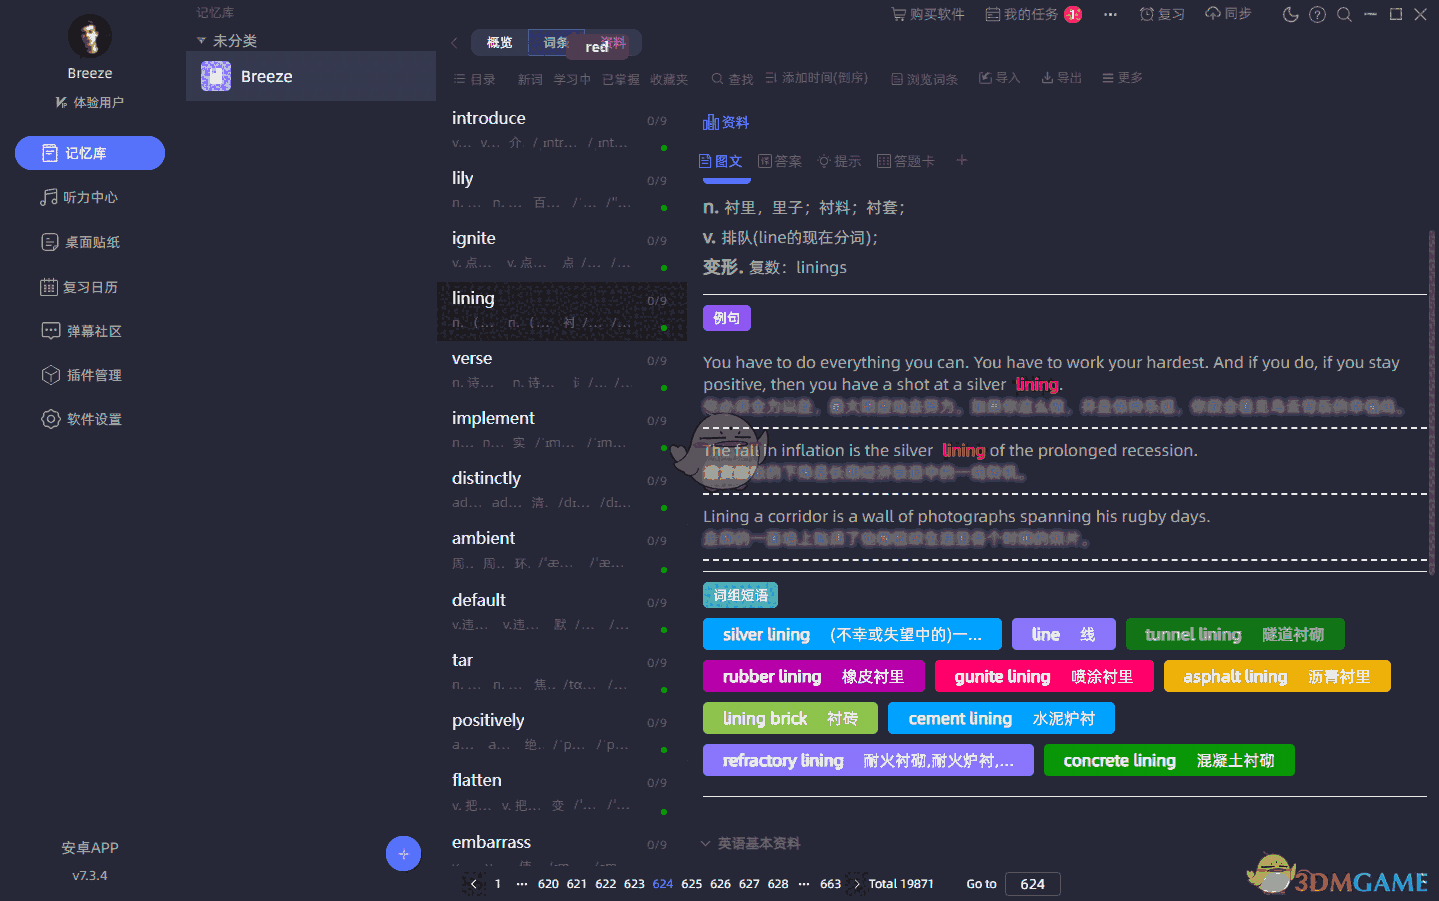
Task: Expand the 英语基本资料 section
Action: 750,843
